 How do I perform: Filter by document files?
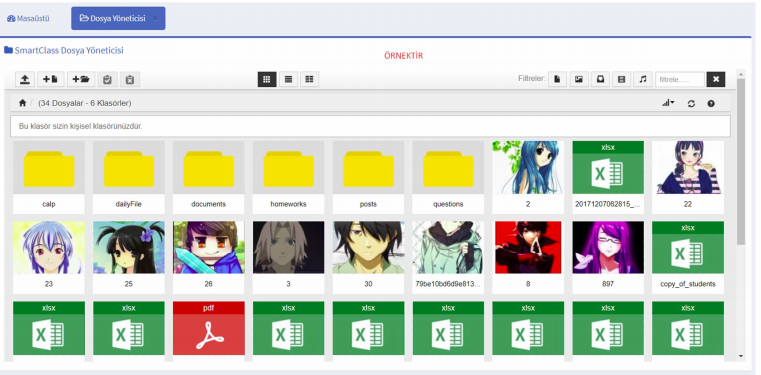[x=558, y=80]
